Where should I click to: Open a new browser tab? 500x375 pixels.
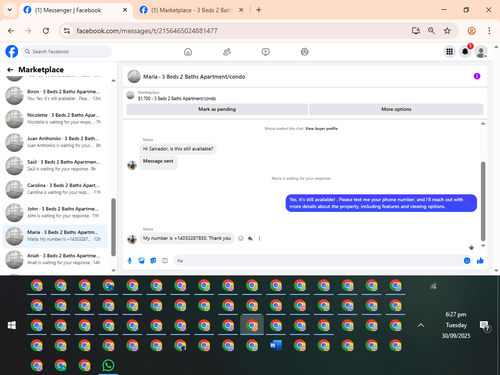pos(259,10)
